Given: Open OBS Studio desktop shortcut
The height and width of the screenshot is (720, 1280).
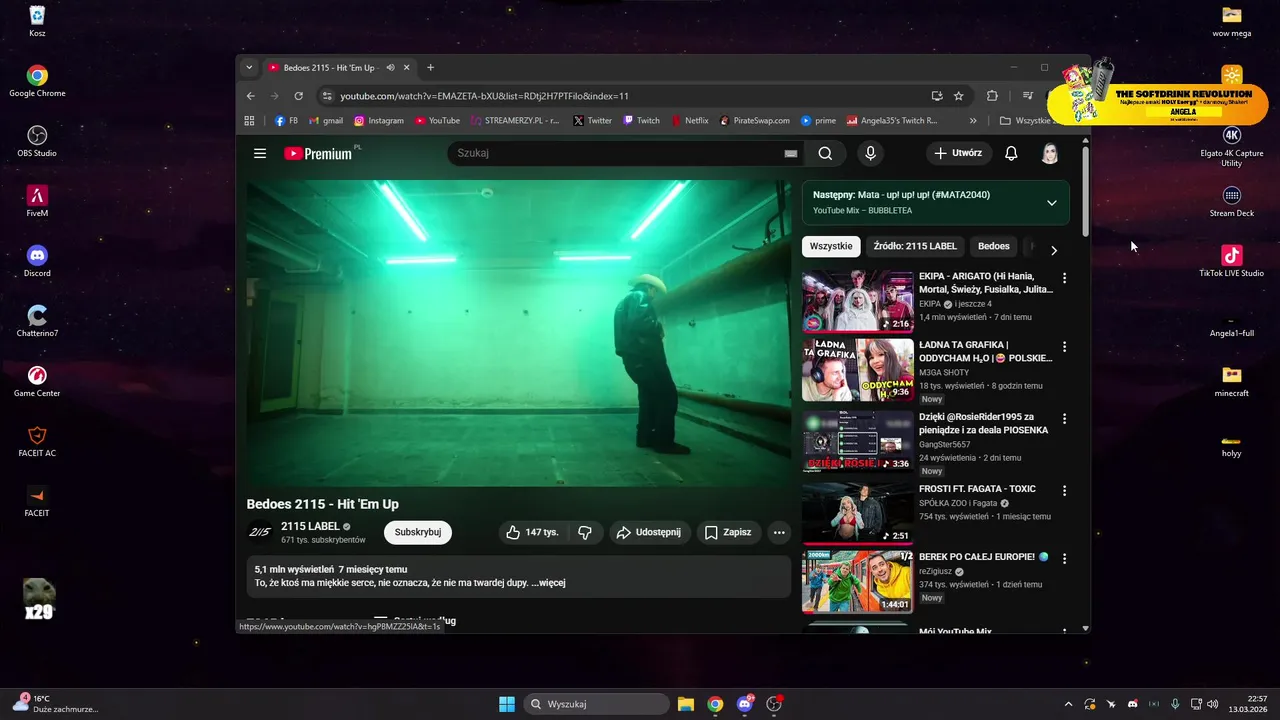Looking at the screenshot, I should pyautogui.click(x=37, y=140).
